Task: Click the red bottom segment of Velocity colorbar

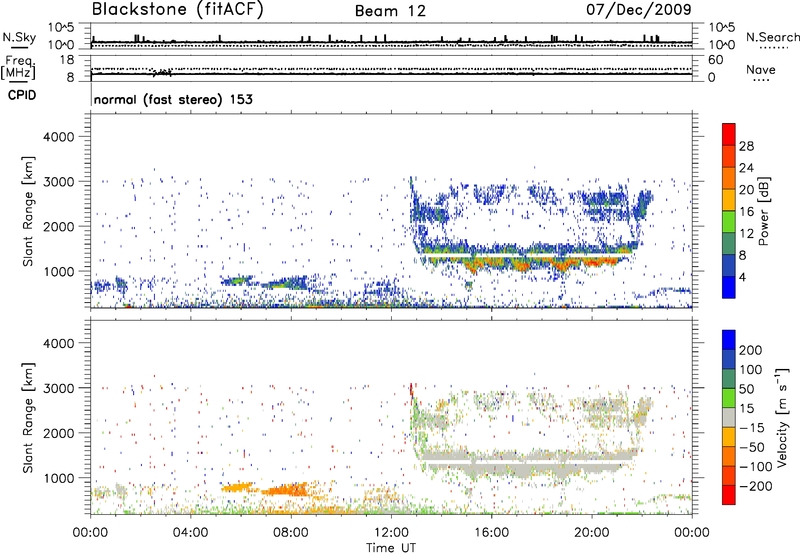Action: (729, 495)
